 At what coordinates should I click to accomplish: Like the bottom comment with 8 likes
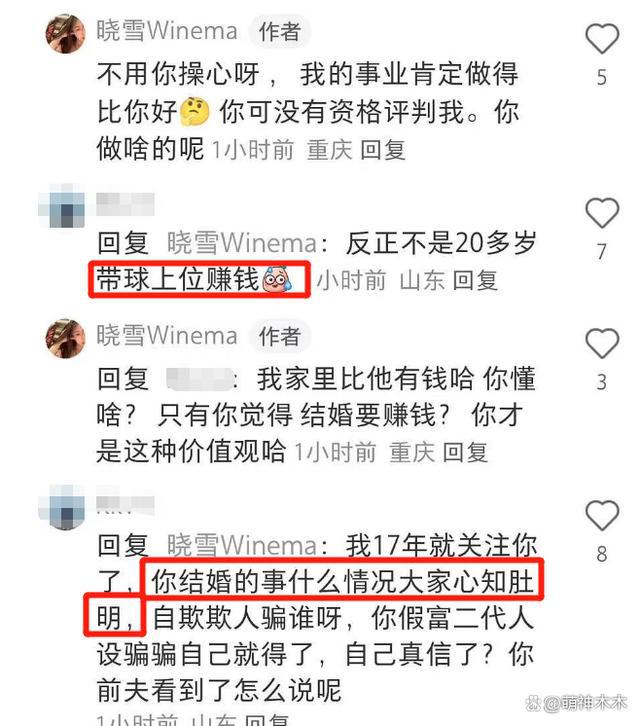point(602,515)
